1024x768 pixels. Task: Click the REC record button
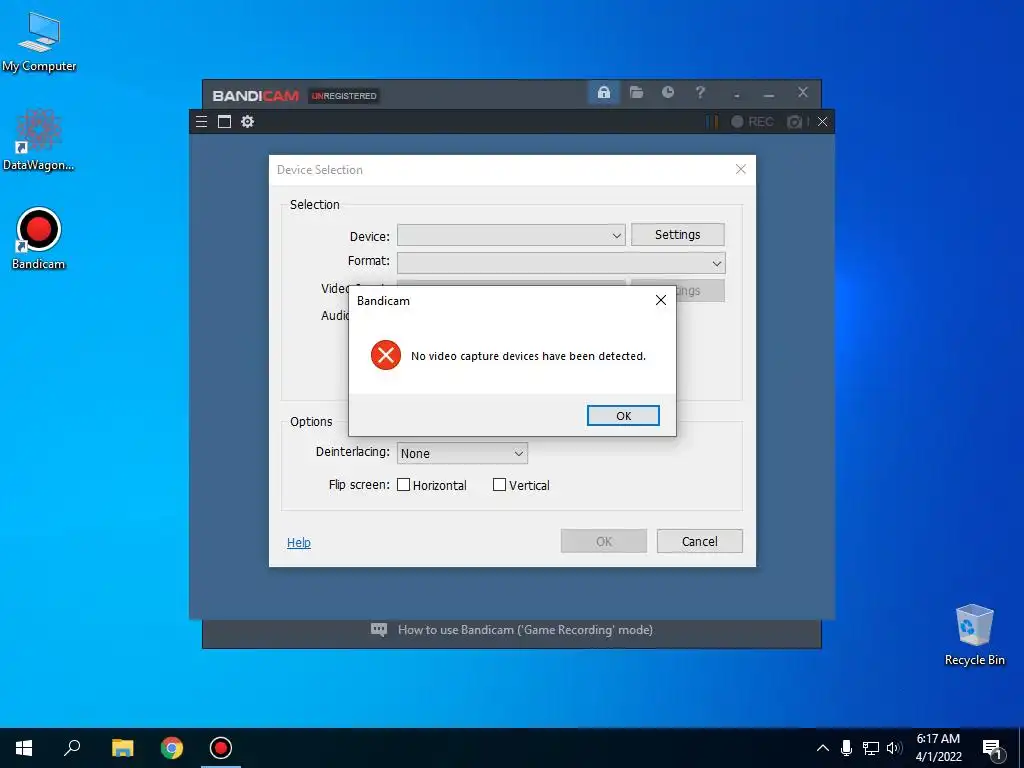tap(752, 121)
